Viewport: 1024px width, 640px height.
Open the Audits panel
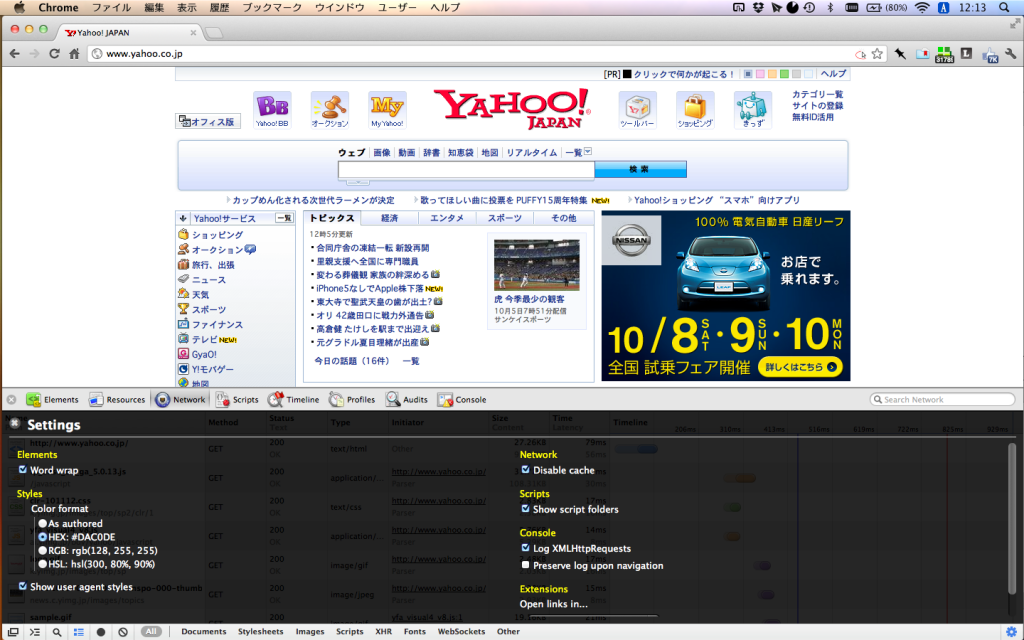pyautogui.click(x=407, y=400)
